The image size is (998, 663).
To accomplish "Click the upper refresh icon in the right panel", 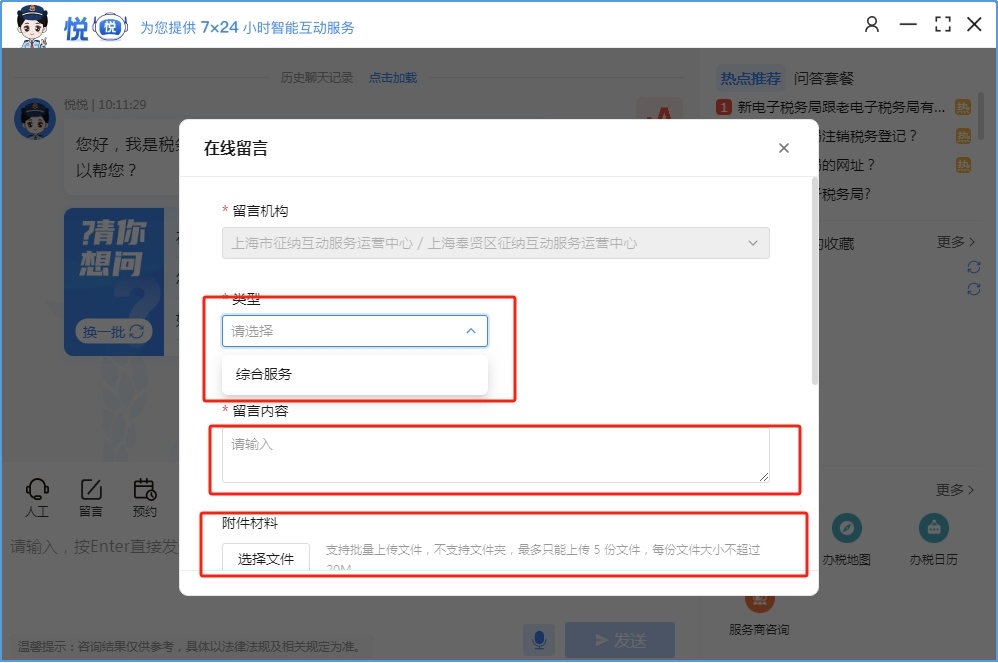I will (x=973, y=267).
